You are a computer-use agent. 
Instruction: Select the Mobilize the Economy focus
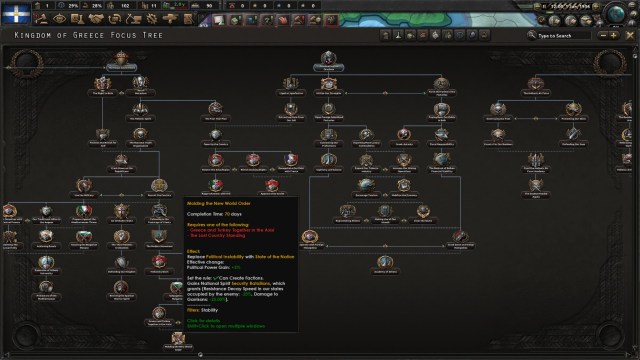point(404,189)
